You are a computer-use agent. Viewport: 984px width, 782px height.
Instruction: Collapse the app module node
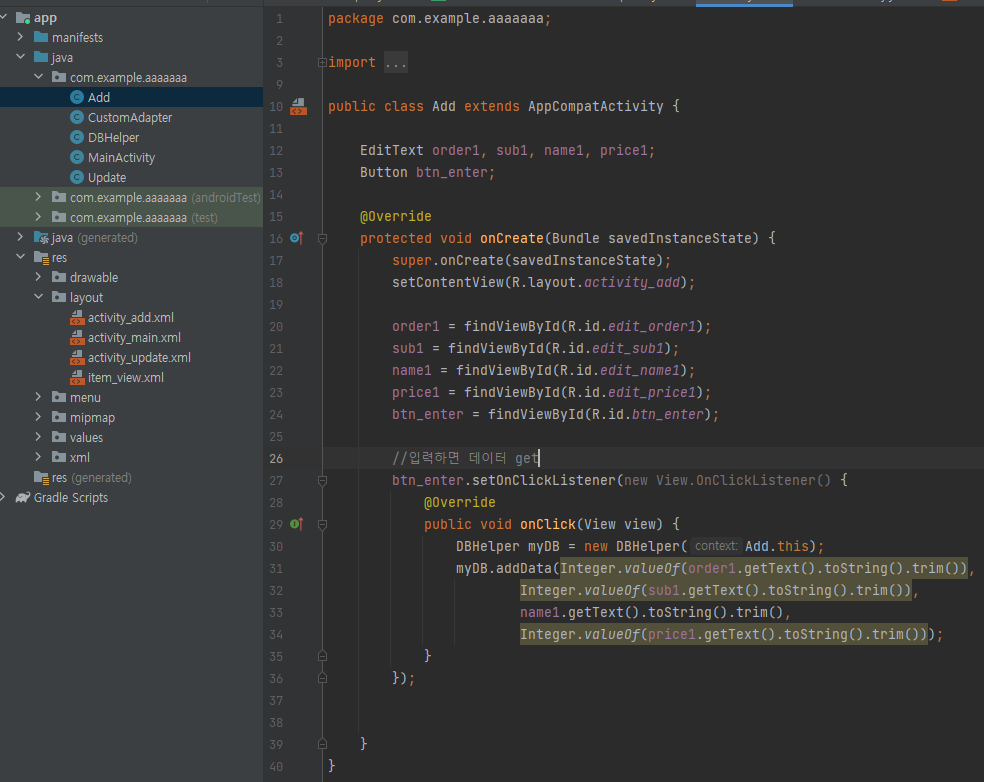coord(4,17)
